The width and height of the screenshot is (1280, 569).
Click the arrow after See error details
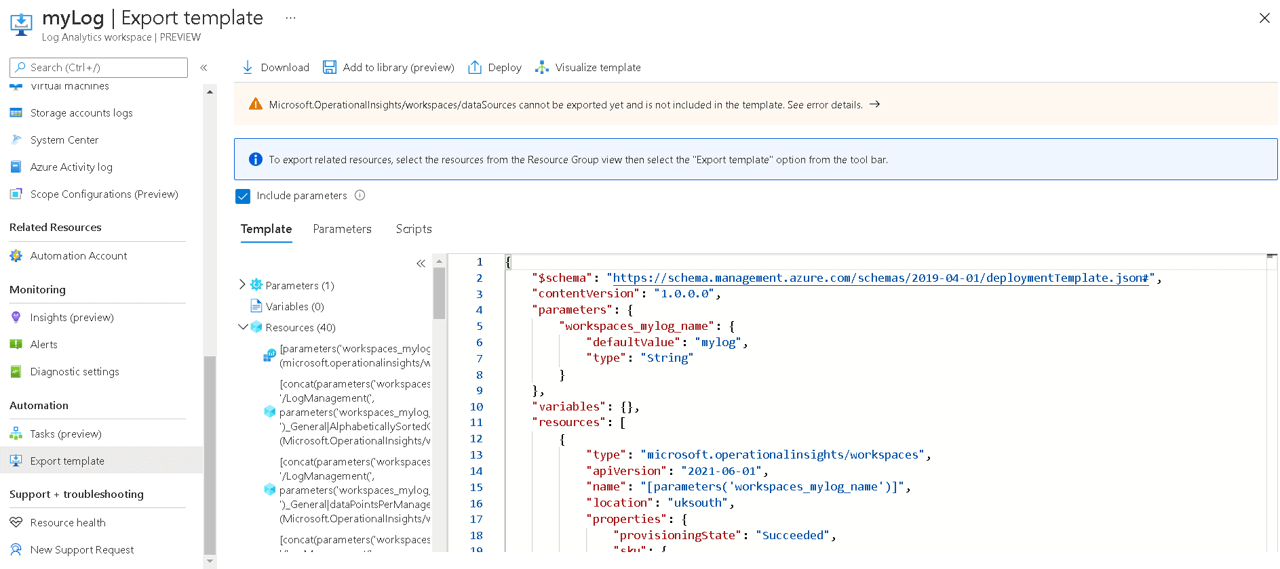[x=875, y=104]
